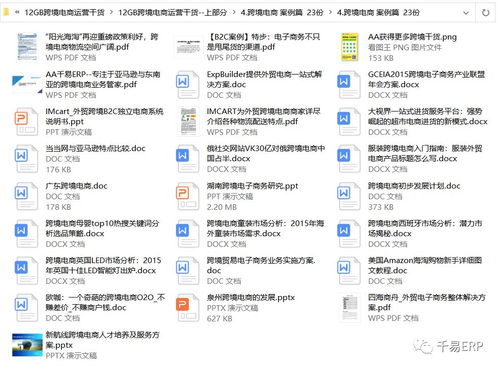Select 大视界一站式进货服务平台 docx icon
499x368 pixels.
(349, 121)
